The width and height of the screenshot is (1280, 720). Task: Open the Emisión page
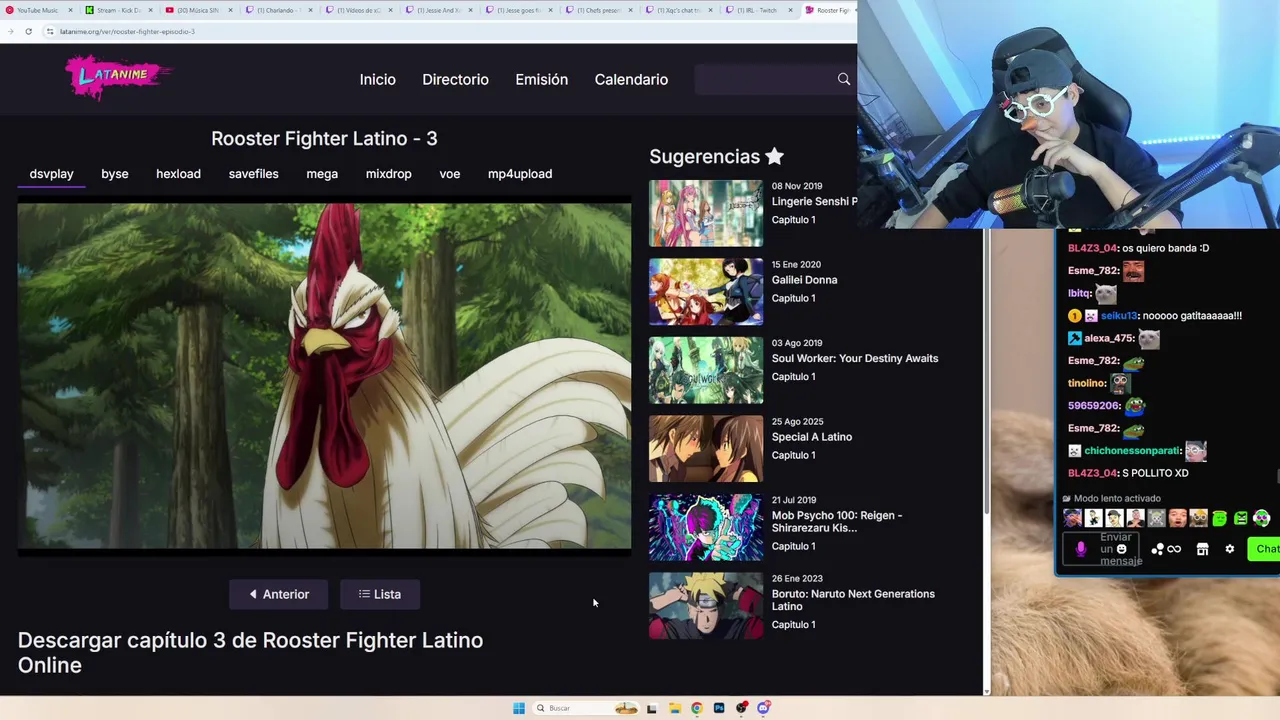coord(541,80)
